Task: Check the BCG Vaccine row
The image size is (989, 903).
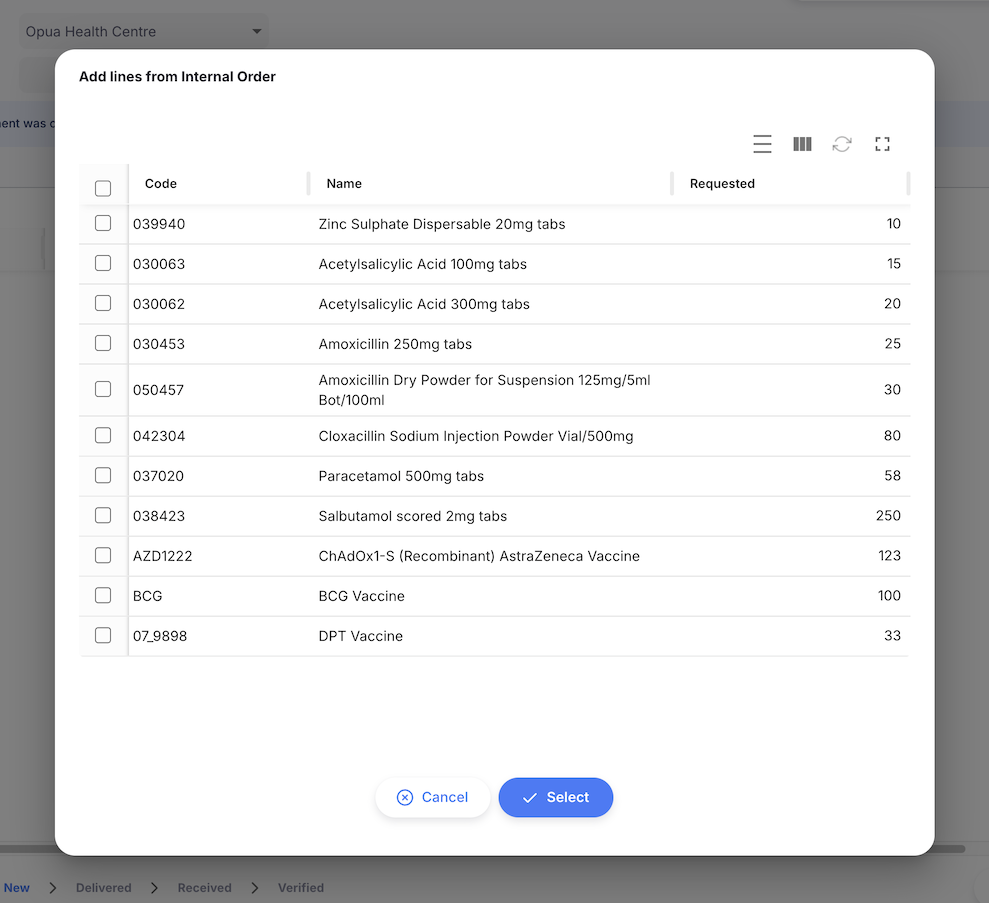Action: [x=102, y=595]
